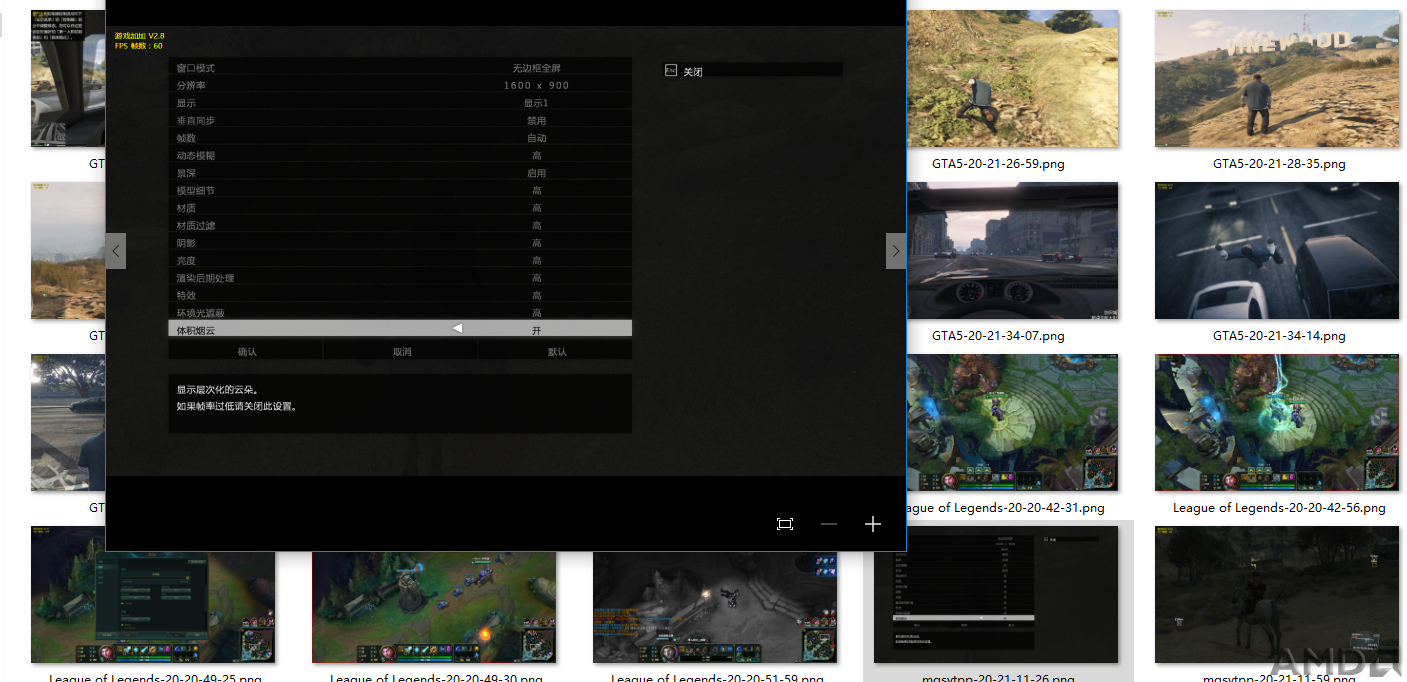Zoom in with the plus icon
1407x682 pixels.
(x=873, y=524)
